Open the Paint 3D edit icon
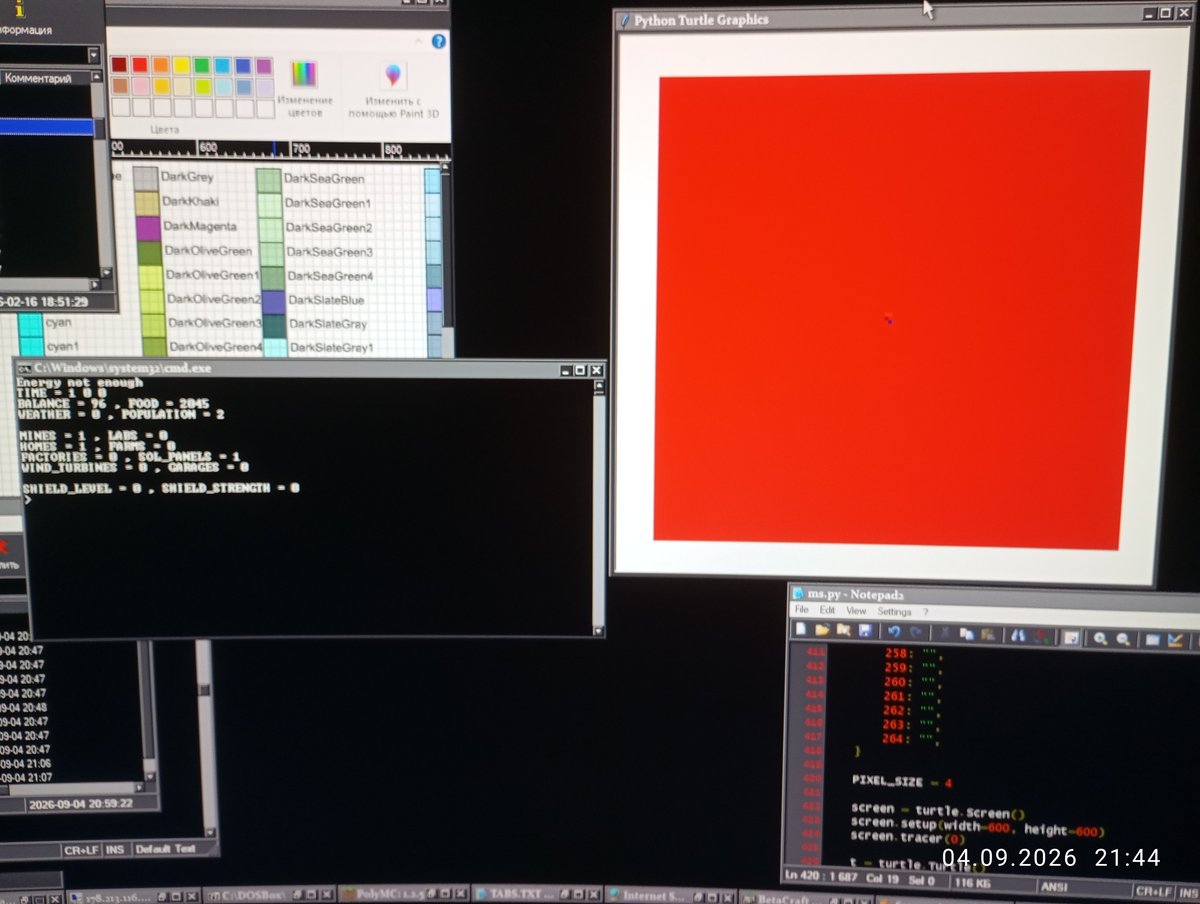The image size is (1200, 904). pyautogui.click(x=393, y=76)
